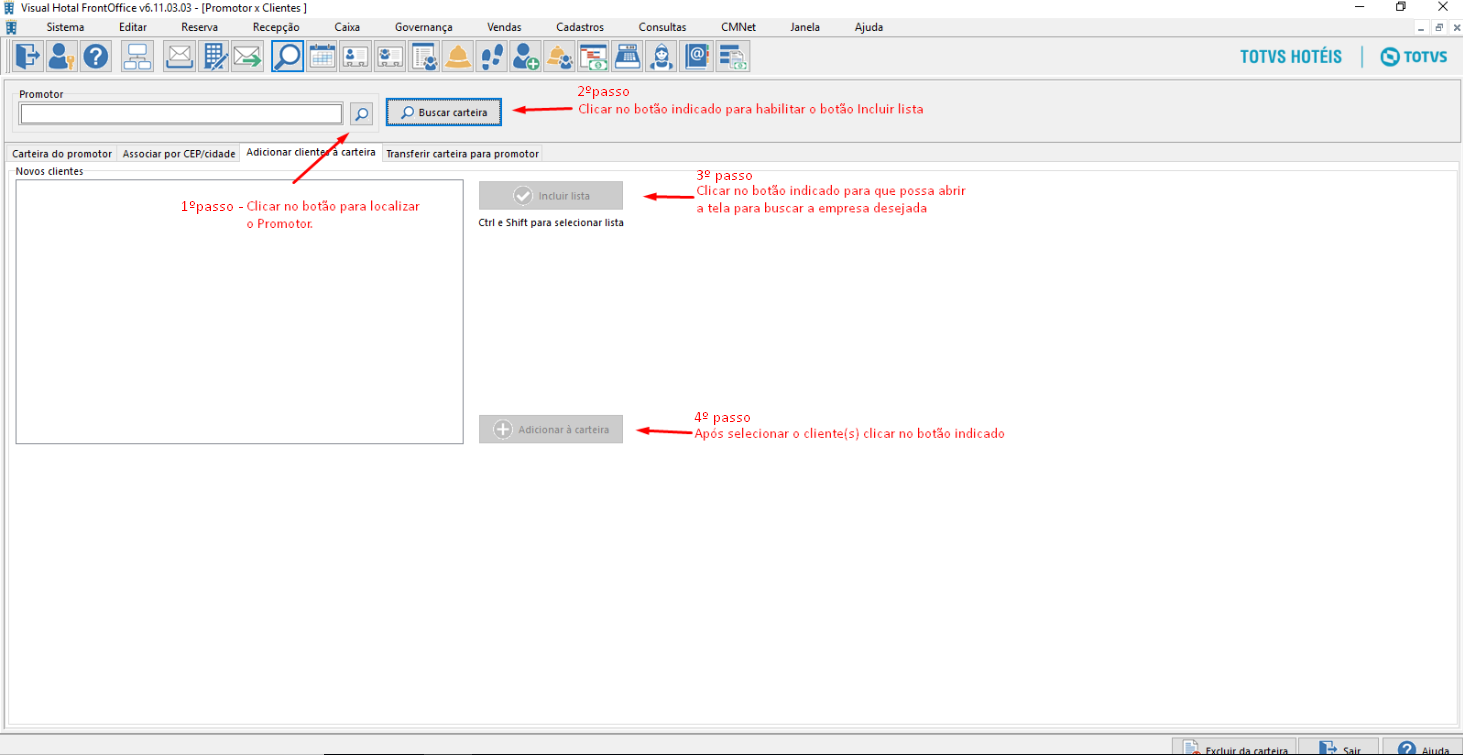
Task: Switch to Carteira do promotor tab
Action: [62, 154]
